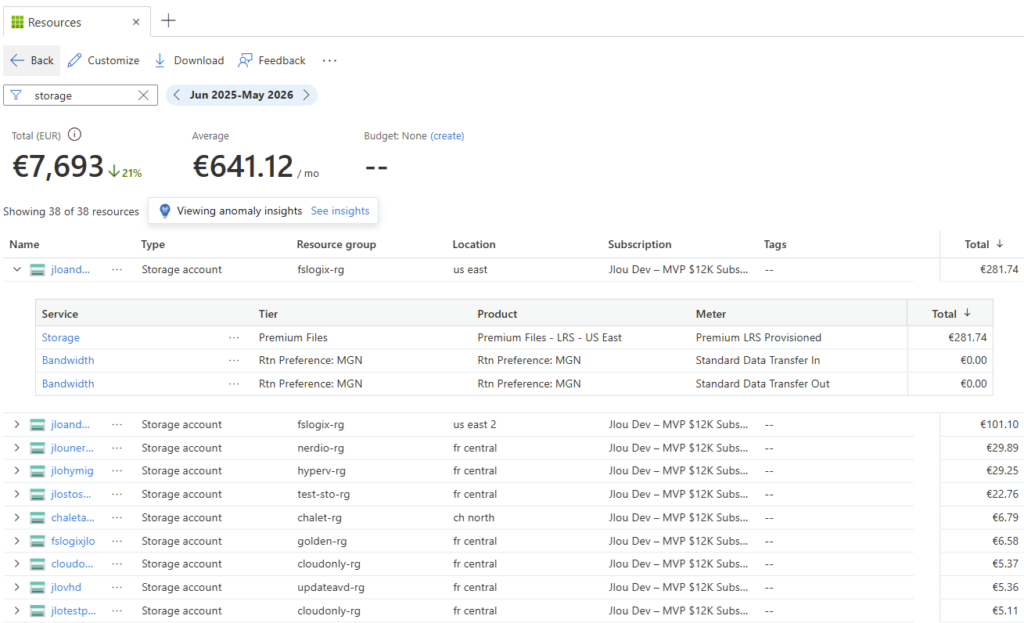Screen dimensions: 1024x623
Task: Expand the jloand us east 2 row
Action: tap(17, 424)
